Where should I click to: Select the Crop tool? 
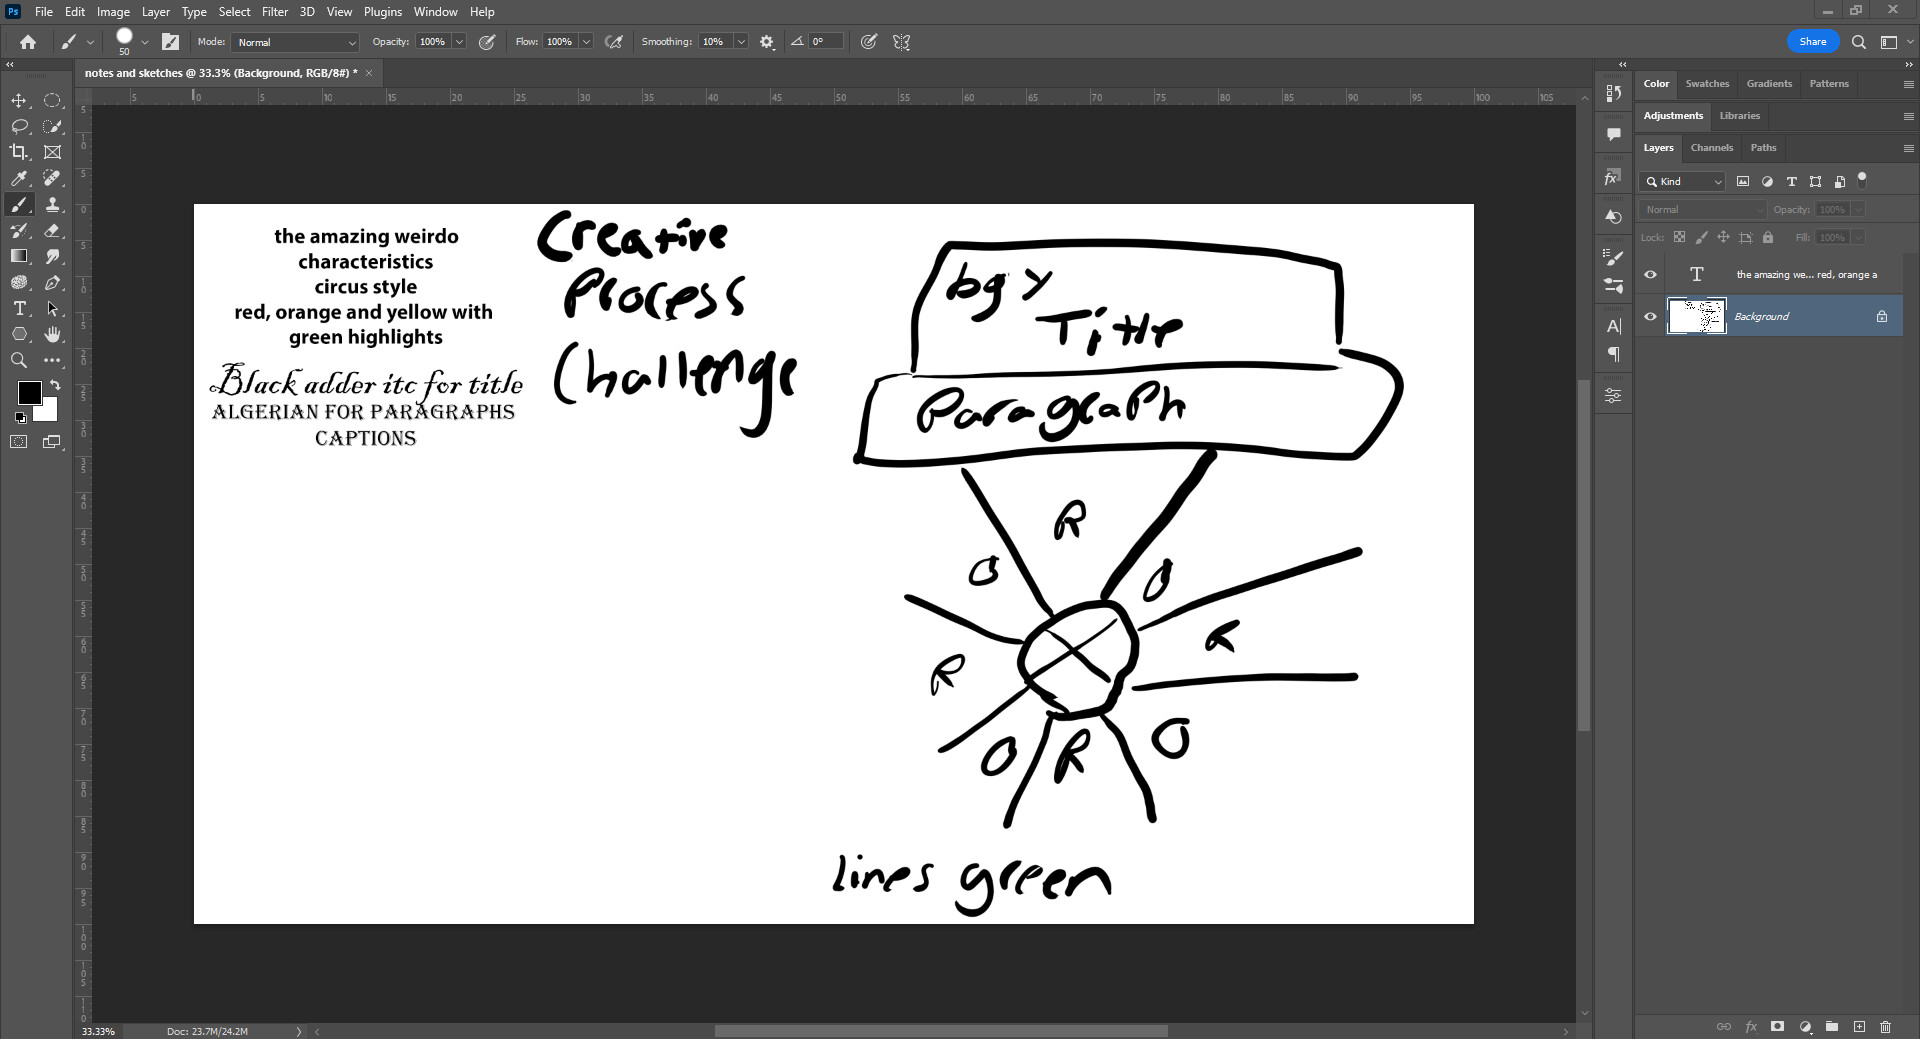19,152
